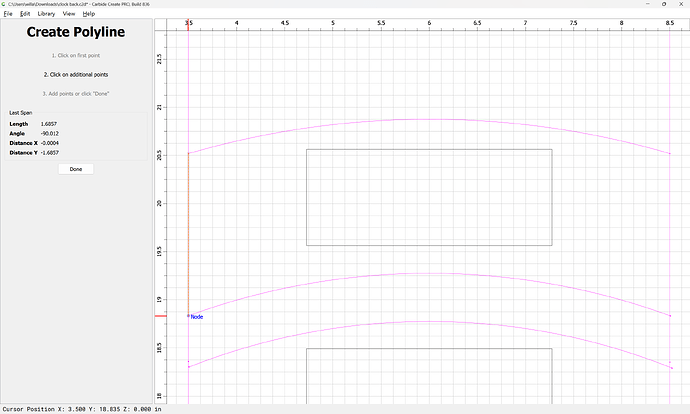Open the Edit menu
This screenshot has height=414, width=690.
pos(25,14)
